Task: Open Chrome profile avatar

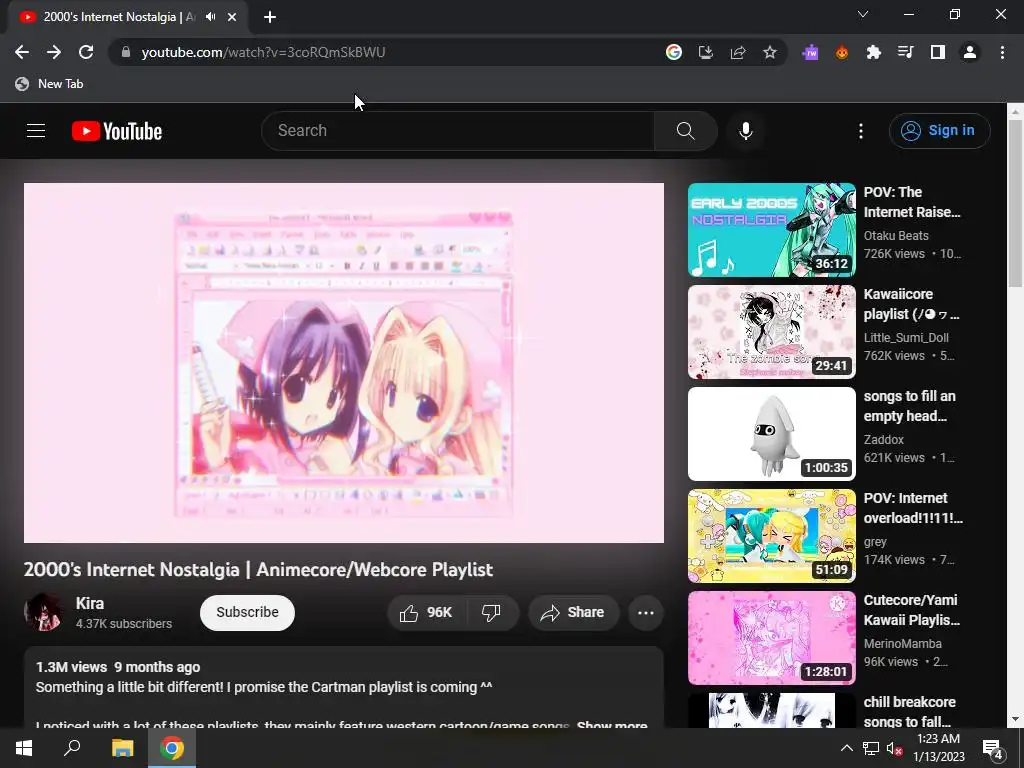Action: (970, 52)
